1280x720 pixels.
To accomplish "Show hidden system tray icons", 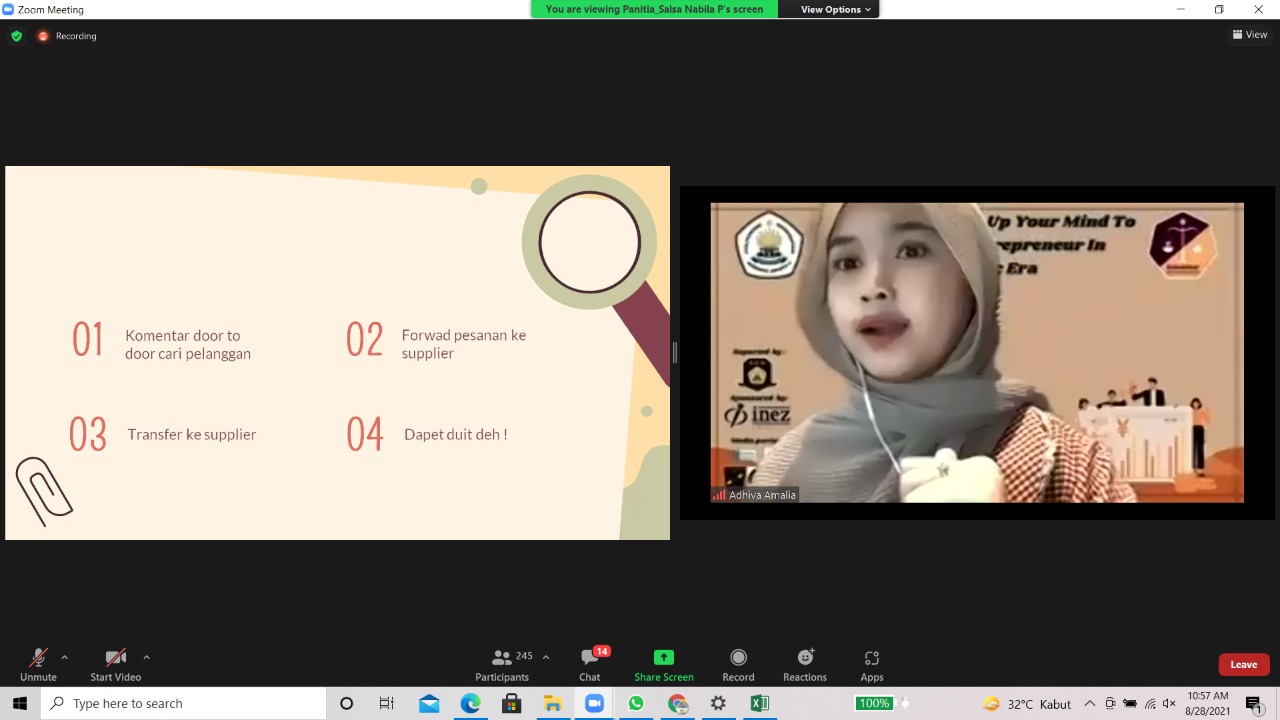I will [1090, 703].
